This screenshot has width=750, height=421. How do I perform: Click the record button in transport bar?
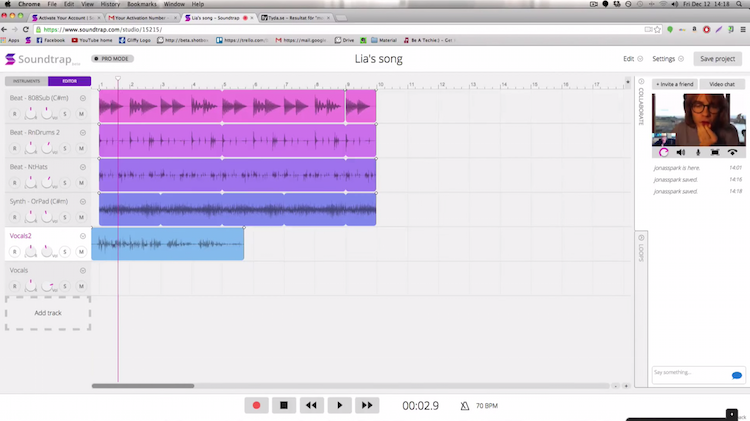(x=256, y=405)
